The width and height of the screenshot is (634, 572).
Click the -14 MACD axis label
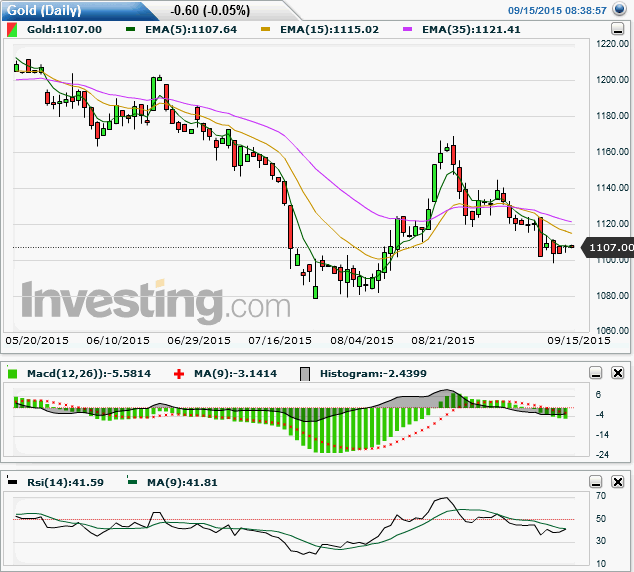pyautogui.click(x=602, y=435)
